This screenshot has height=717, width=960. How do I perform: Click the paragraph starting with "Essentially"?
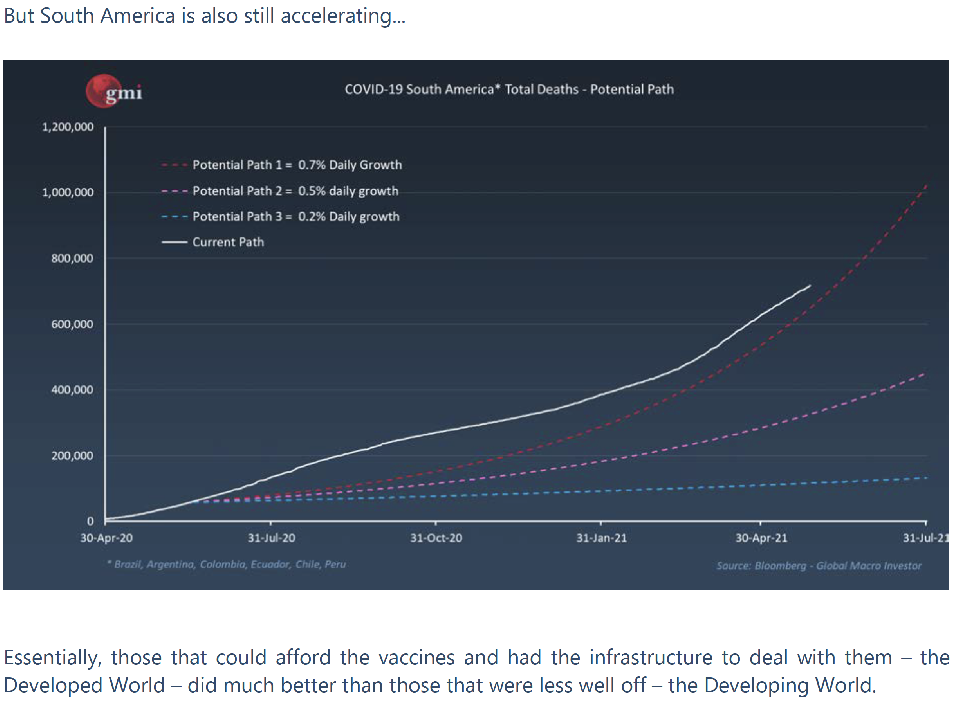click(476, 671)
